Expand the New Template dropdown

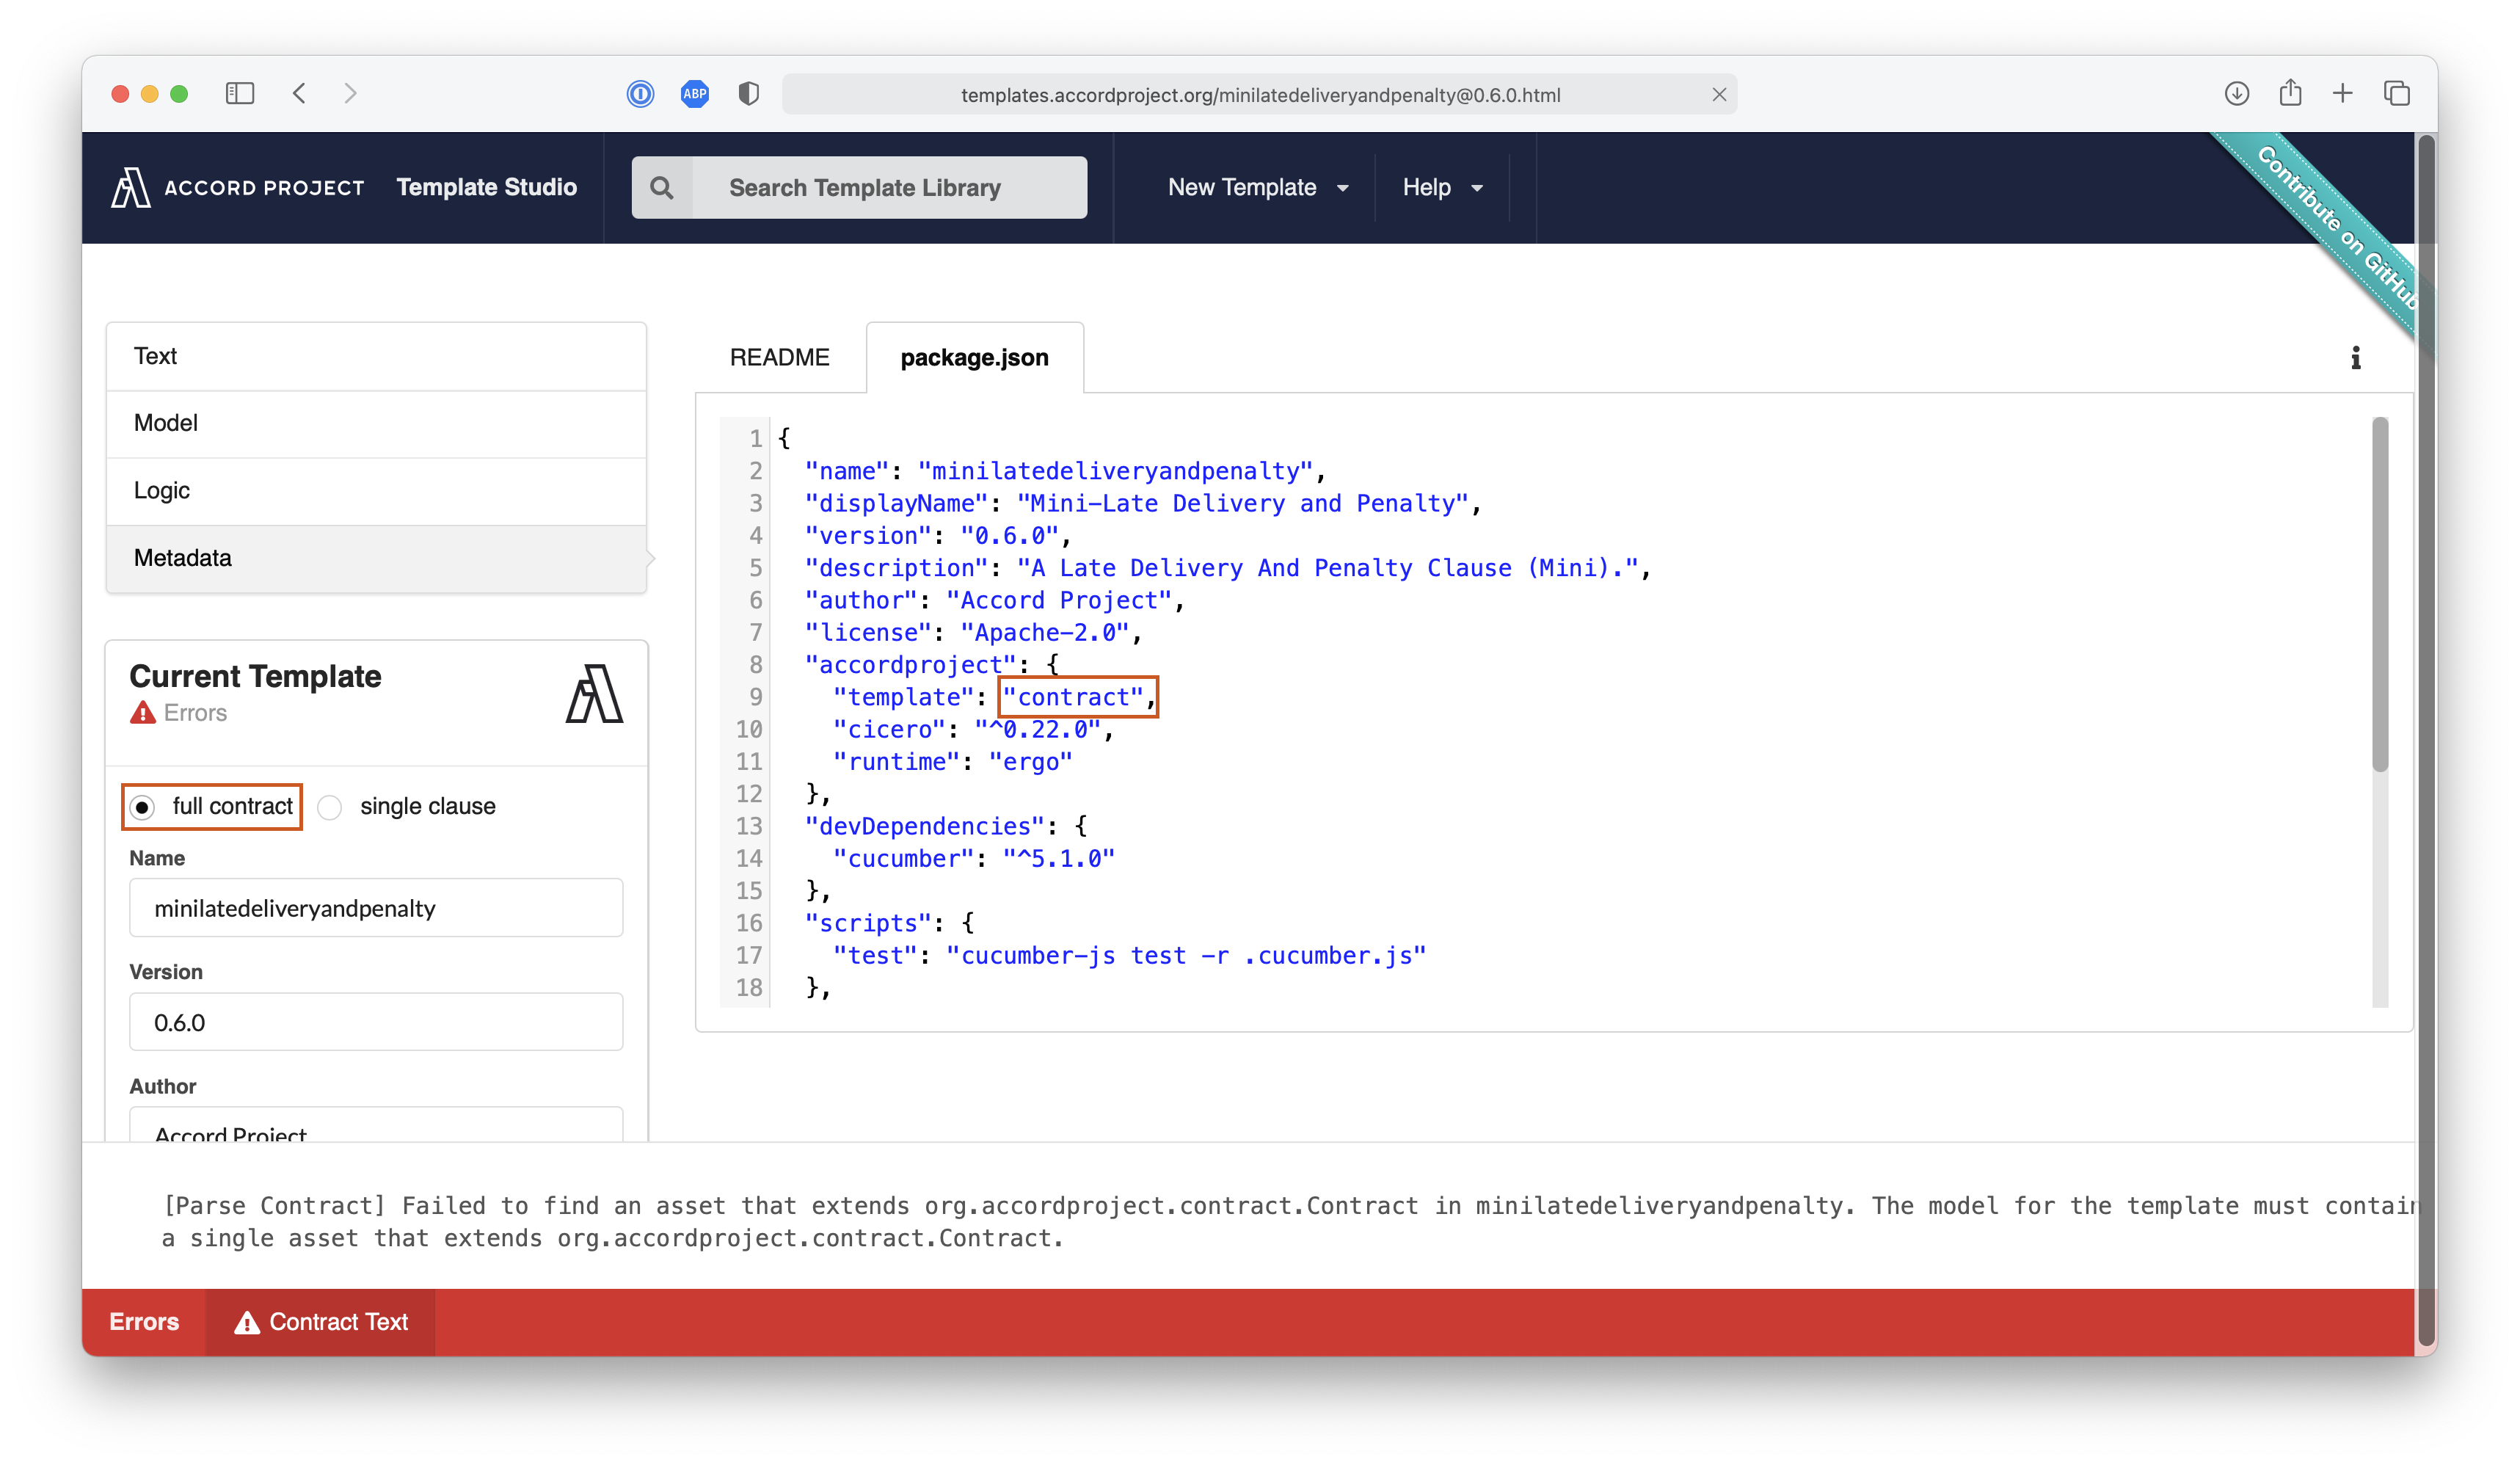tap(1257, 187)
